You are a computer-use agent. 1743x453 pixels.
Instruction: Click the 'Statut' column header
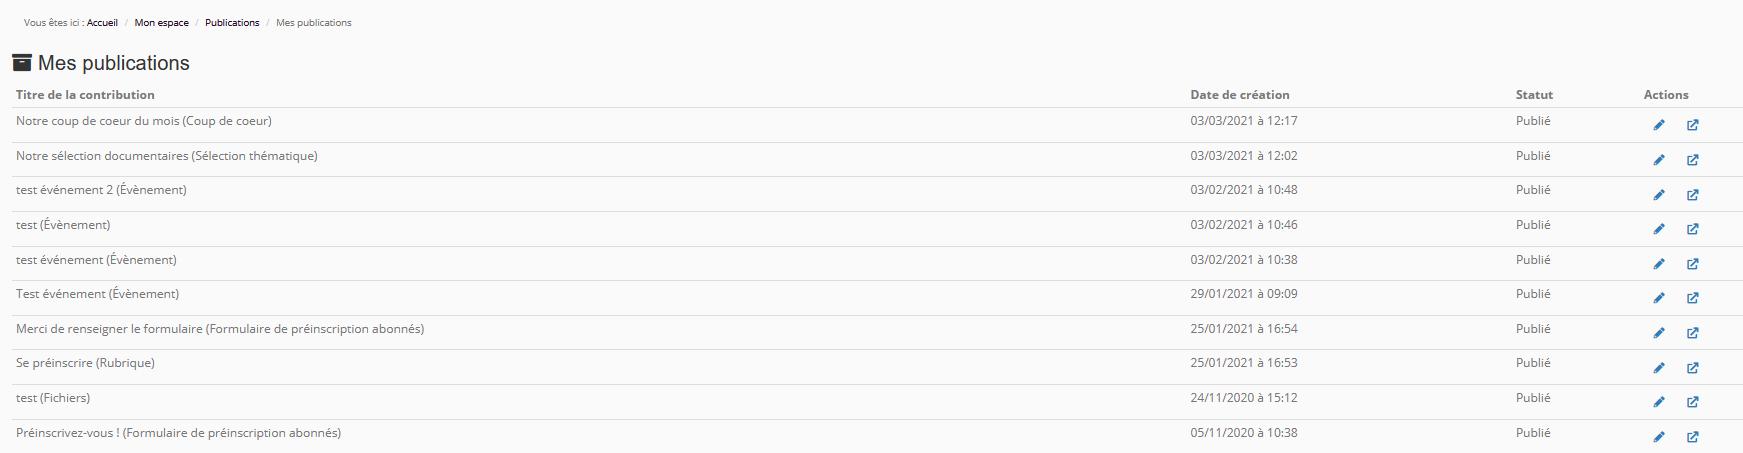(1534, 95)
